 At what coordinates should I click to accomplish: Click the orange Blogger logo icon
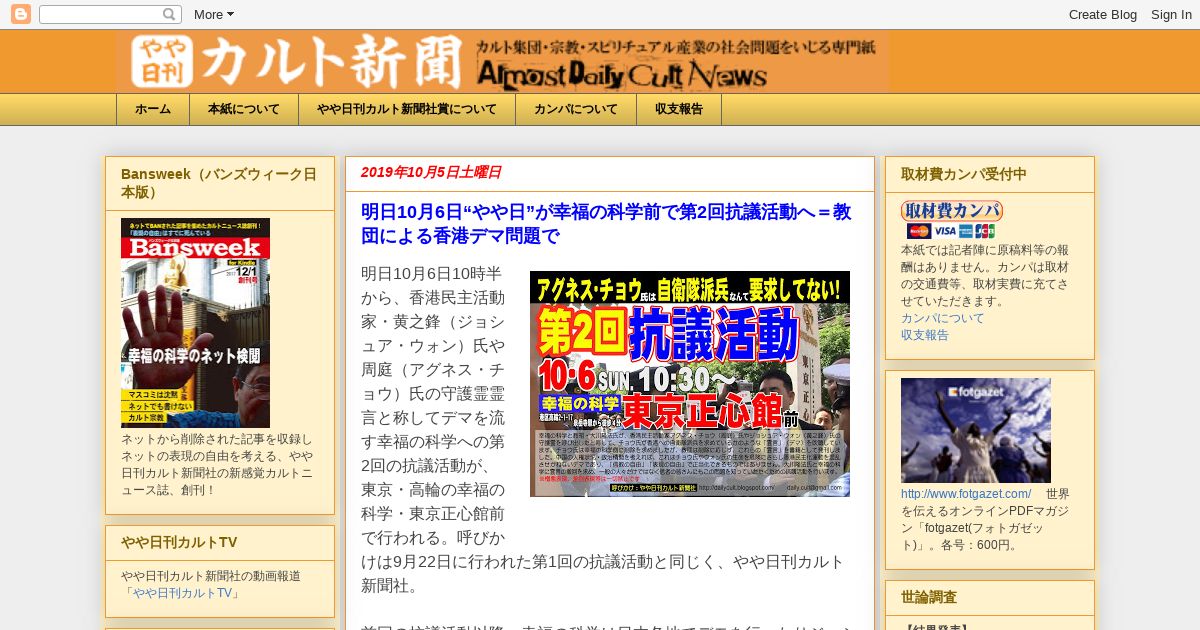pyautogui.click(x=20, y=14)
